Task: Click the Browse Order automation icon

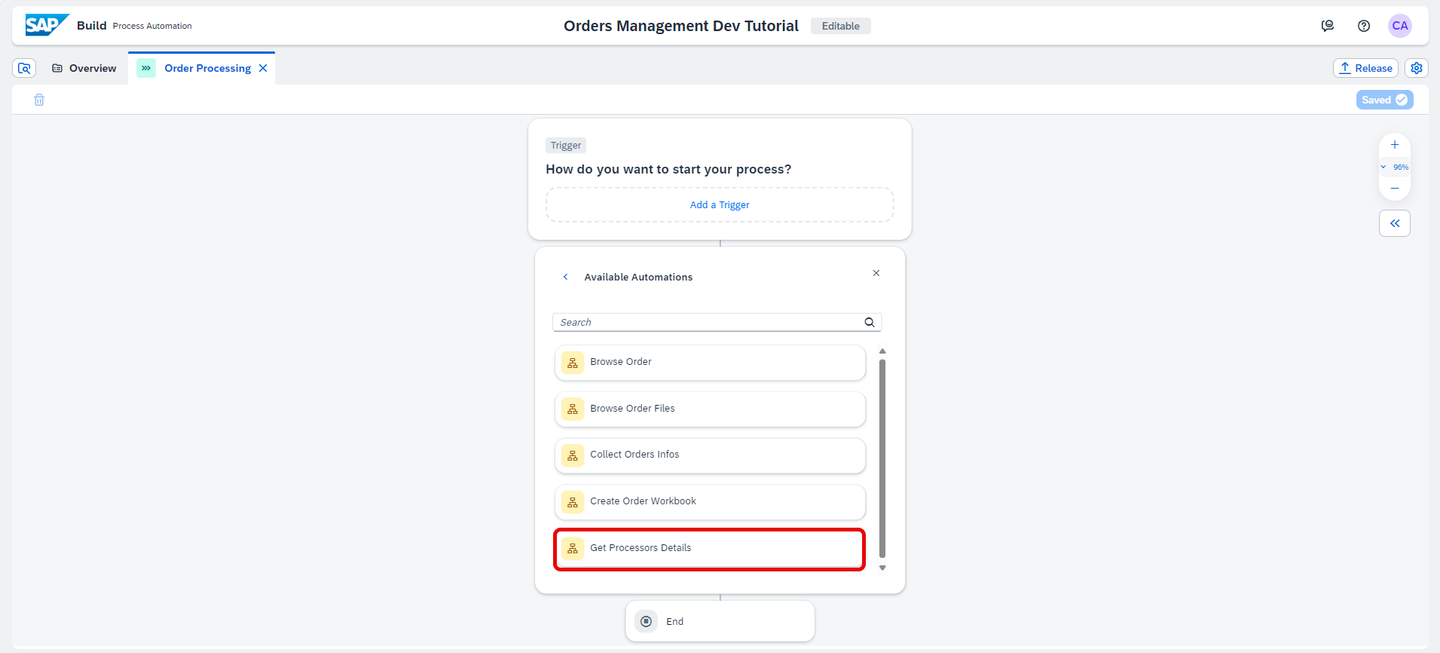Action: coord(572,362)
